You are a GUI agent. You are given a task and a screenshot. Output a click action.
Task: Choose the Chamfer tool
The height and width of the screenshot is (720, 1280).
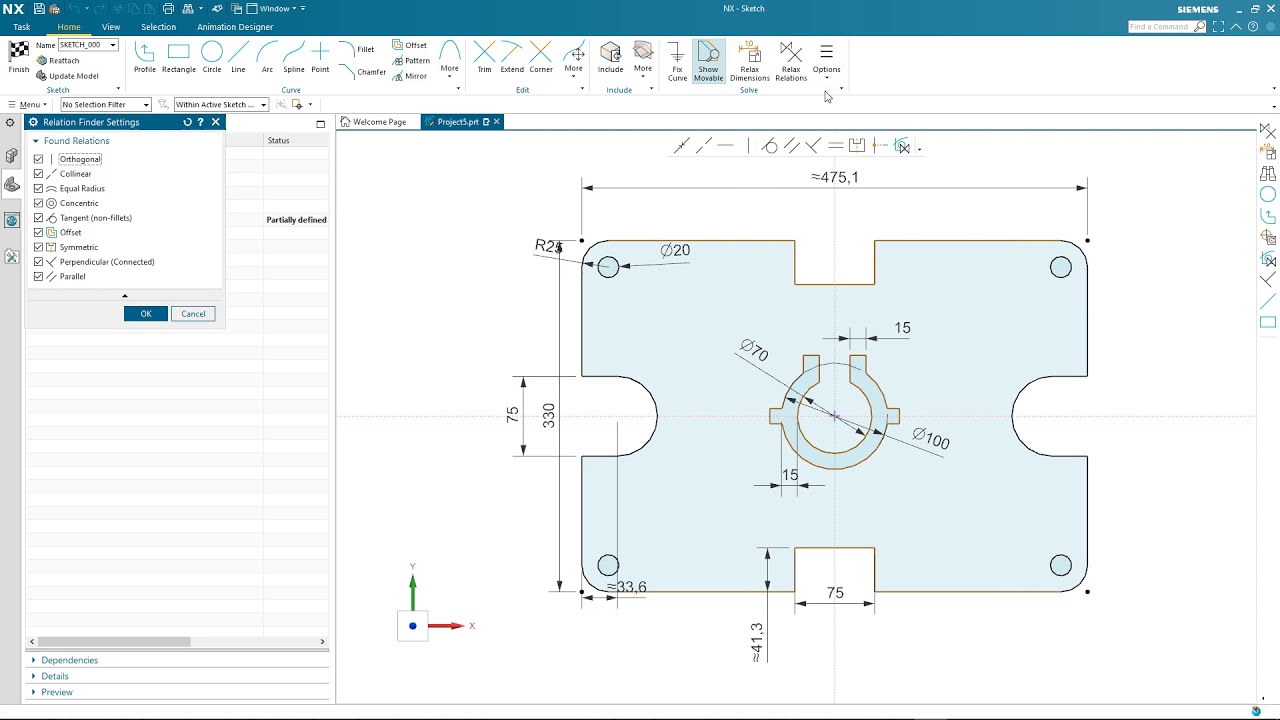362,72
